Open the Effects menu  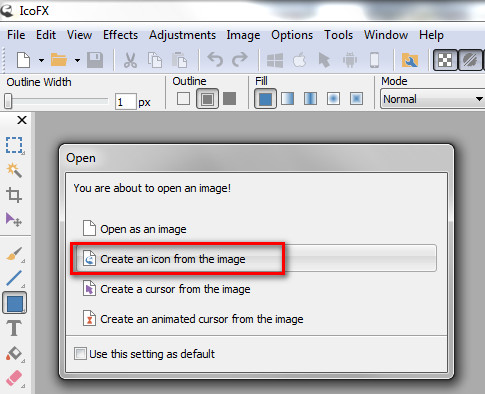coord(120,35)
